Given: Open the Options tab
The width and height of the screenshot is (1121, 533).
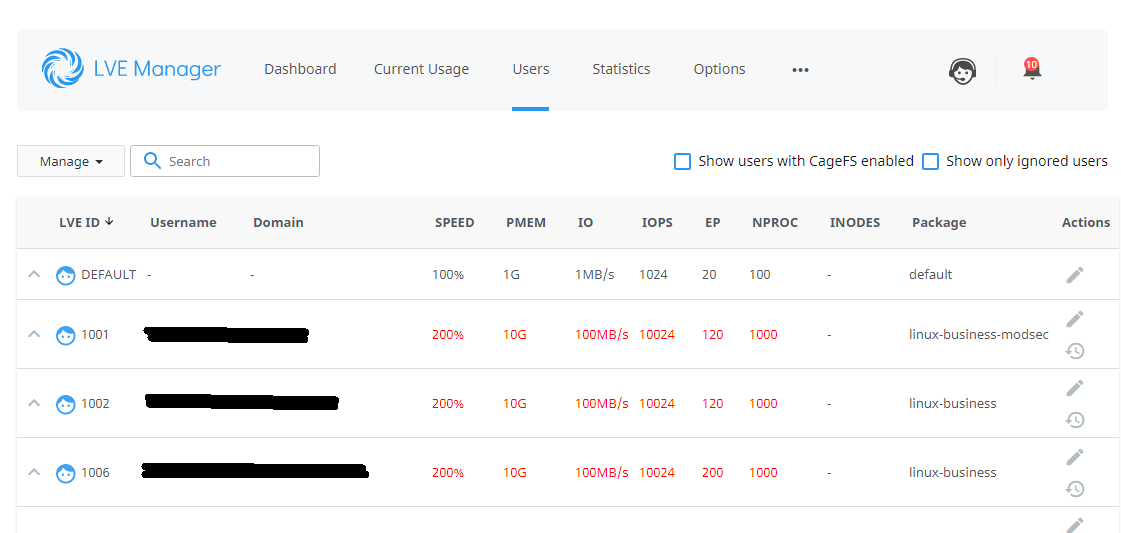Looking at the screenshot, I should [x=719, y=69].
